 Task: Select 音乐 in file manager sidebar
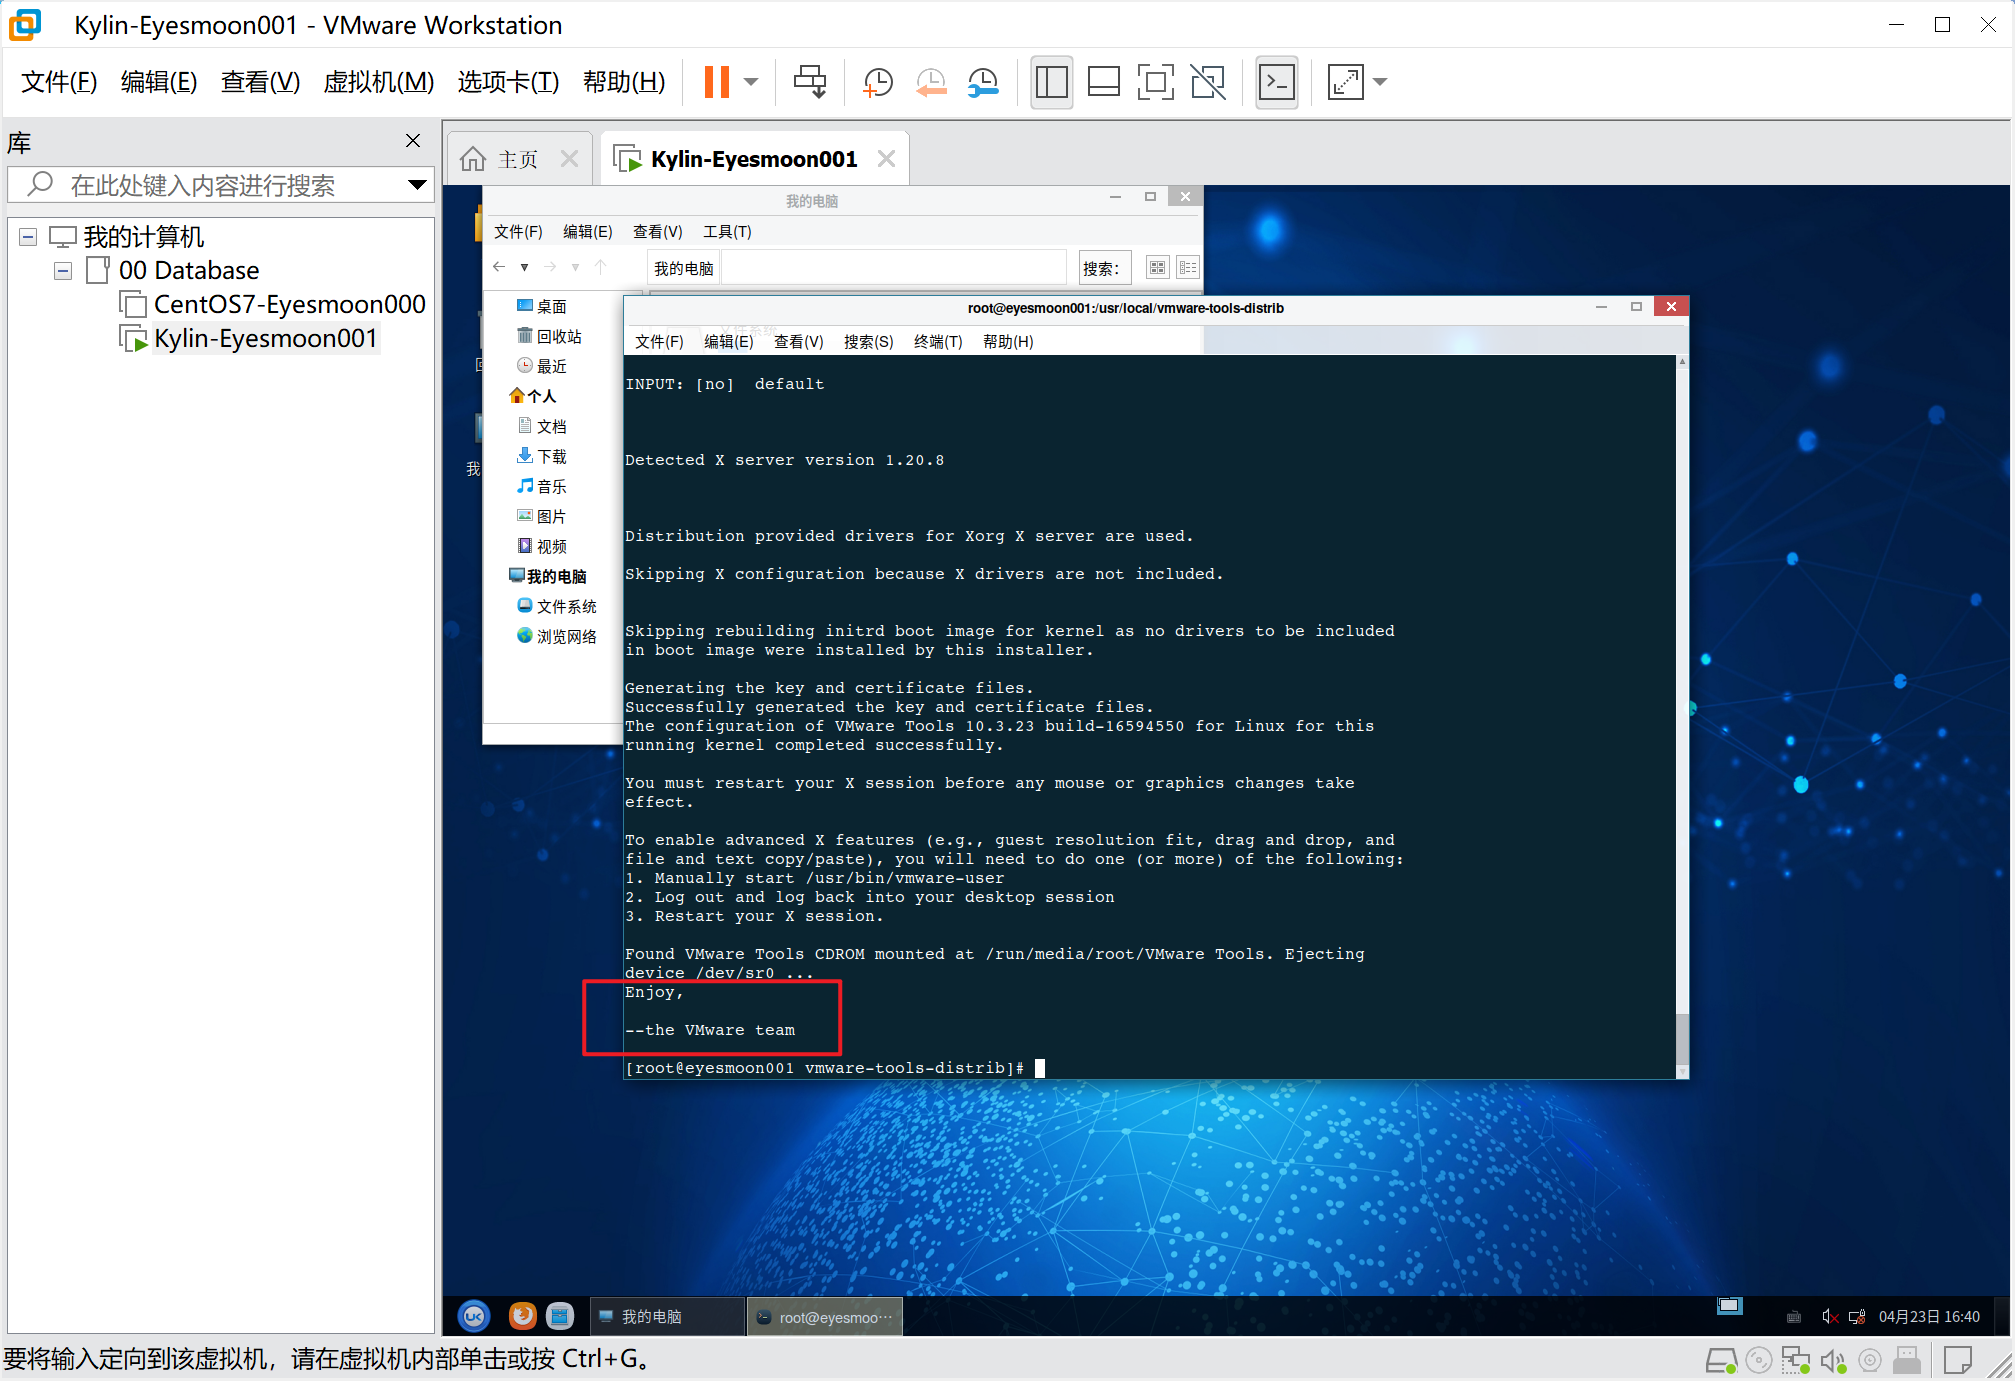click(543, 486)
